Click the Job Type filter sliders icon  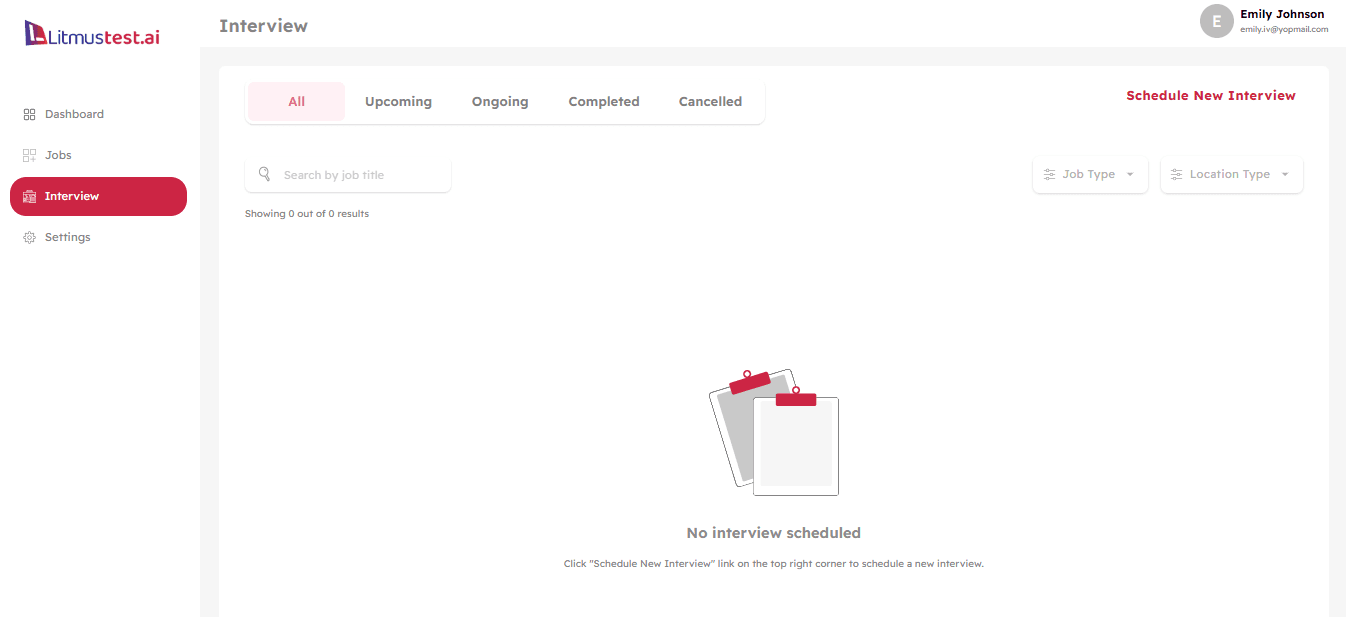coord(1049,174)
